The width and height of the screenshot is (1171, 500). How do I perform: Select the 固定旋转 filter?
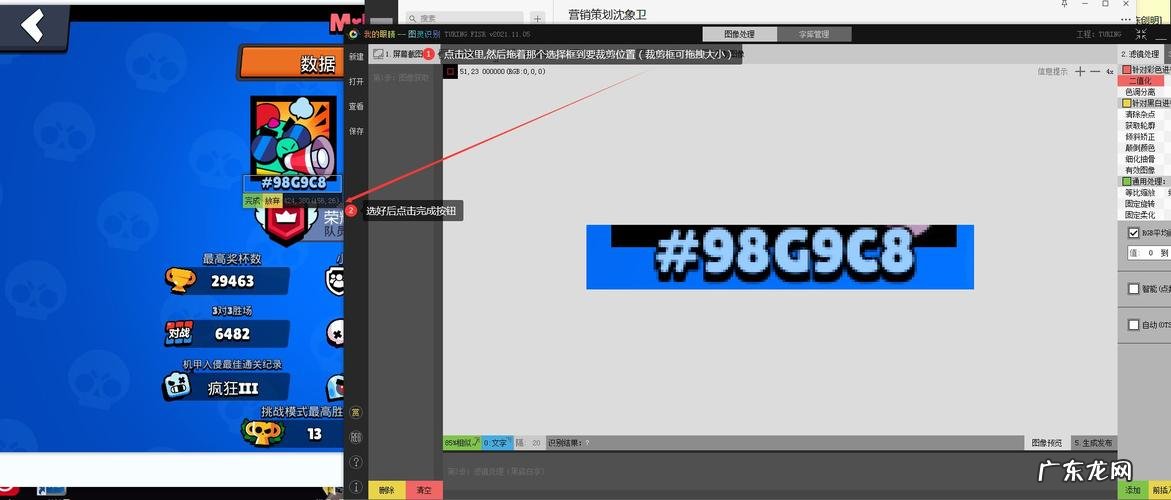pyautogui.click(x=1140, y=204)
